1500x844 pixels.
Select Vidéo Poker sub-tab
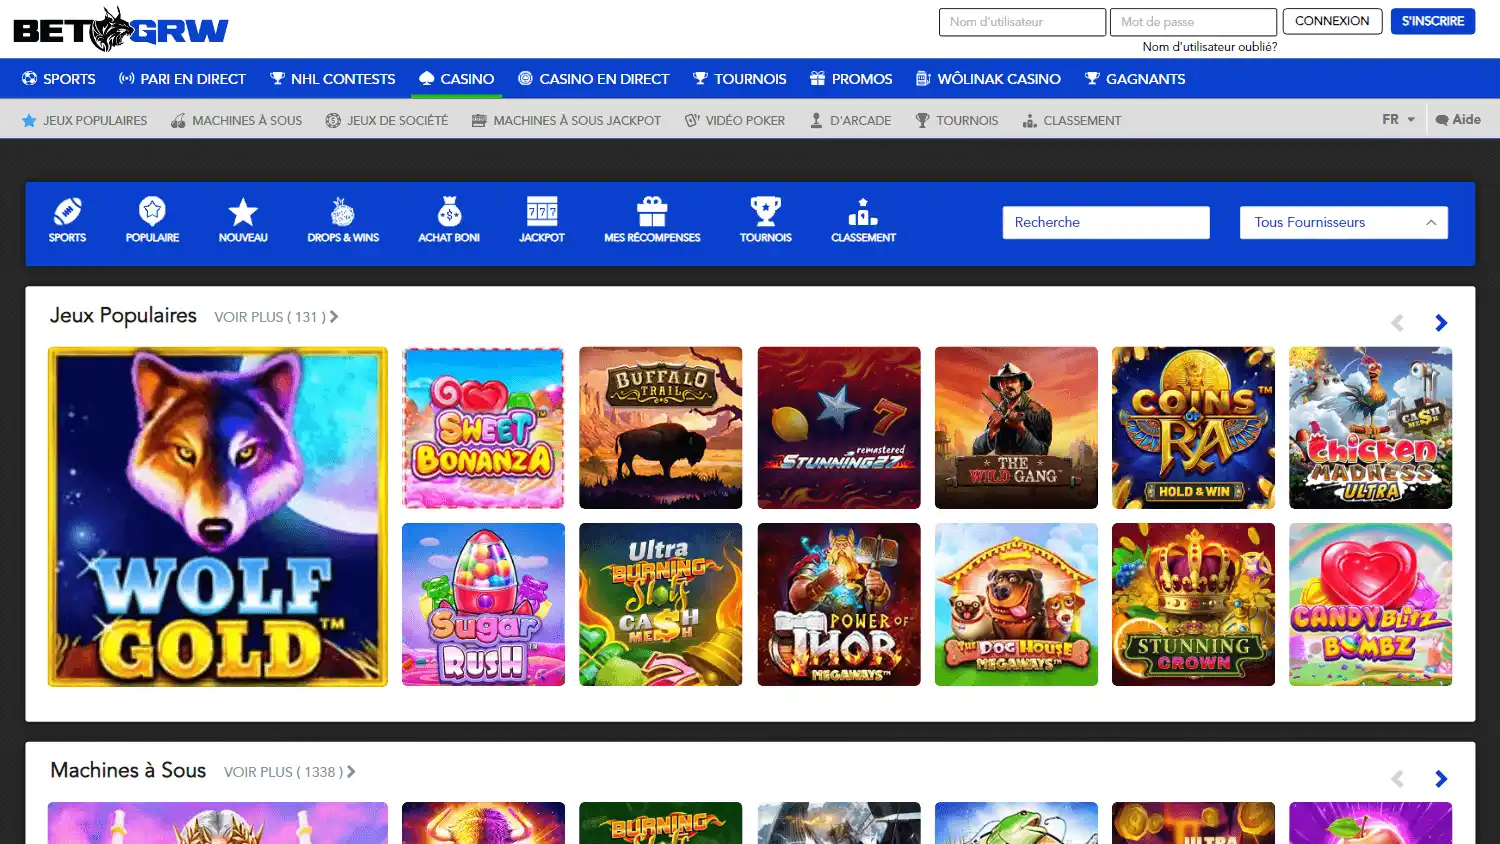pyautogui.click(x=735, y=120)
